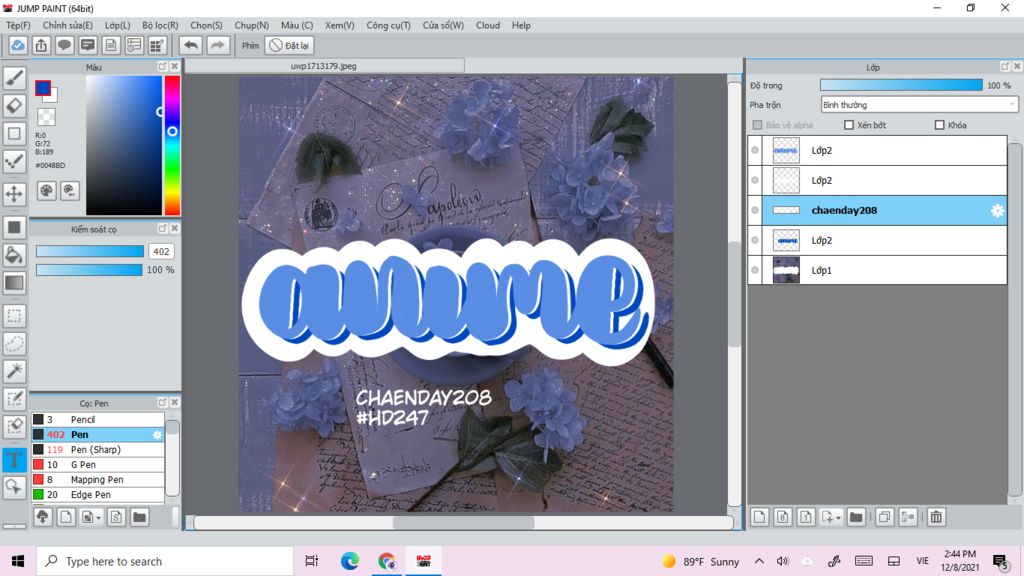Select the Move tool
1024x576 pixels.
(x=14, y=193)
